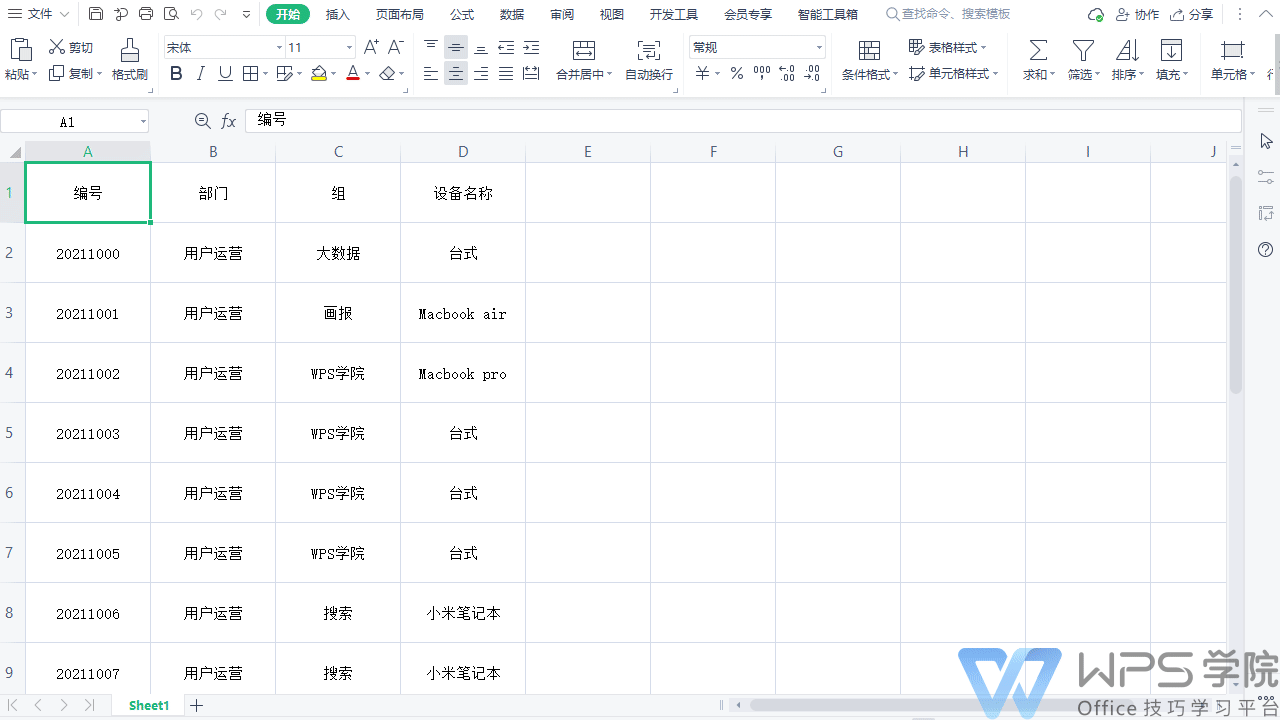Open the Cell Style (单元格样式) dropdown
The image size is (1280, 720).
coord(954,73)
